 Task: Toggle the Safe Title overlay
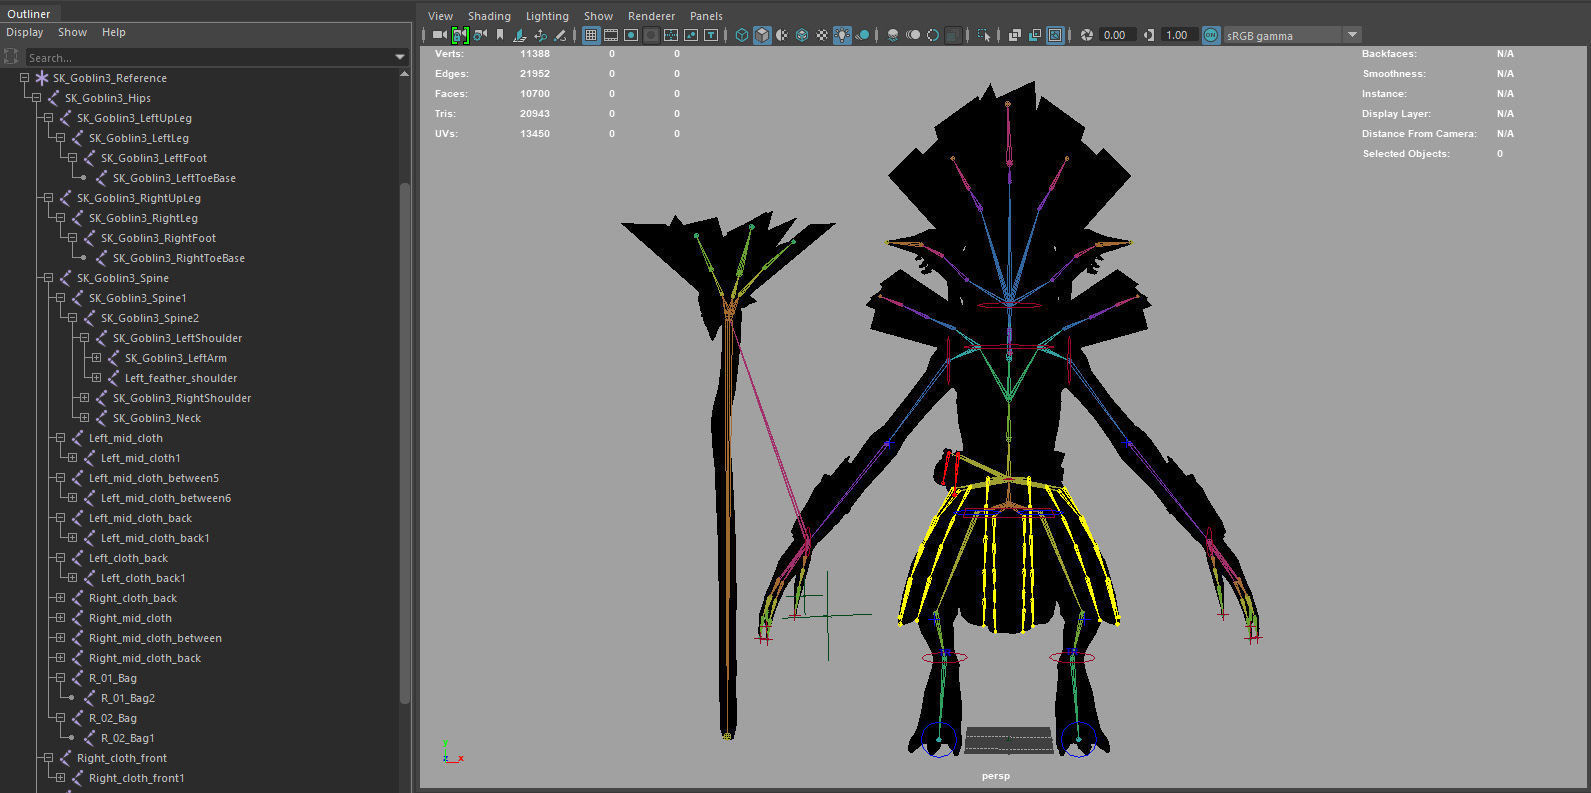711,35
